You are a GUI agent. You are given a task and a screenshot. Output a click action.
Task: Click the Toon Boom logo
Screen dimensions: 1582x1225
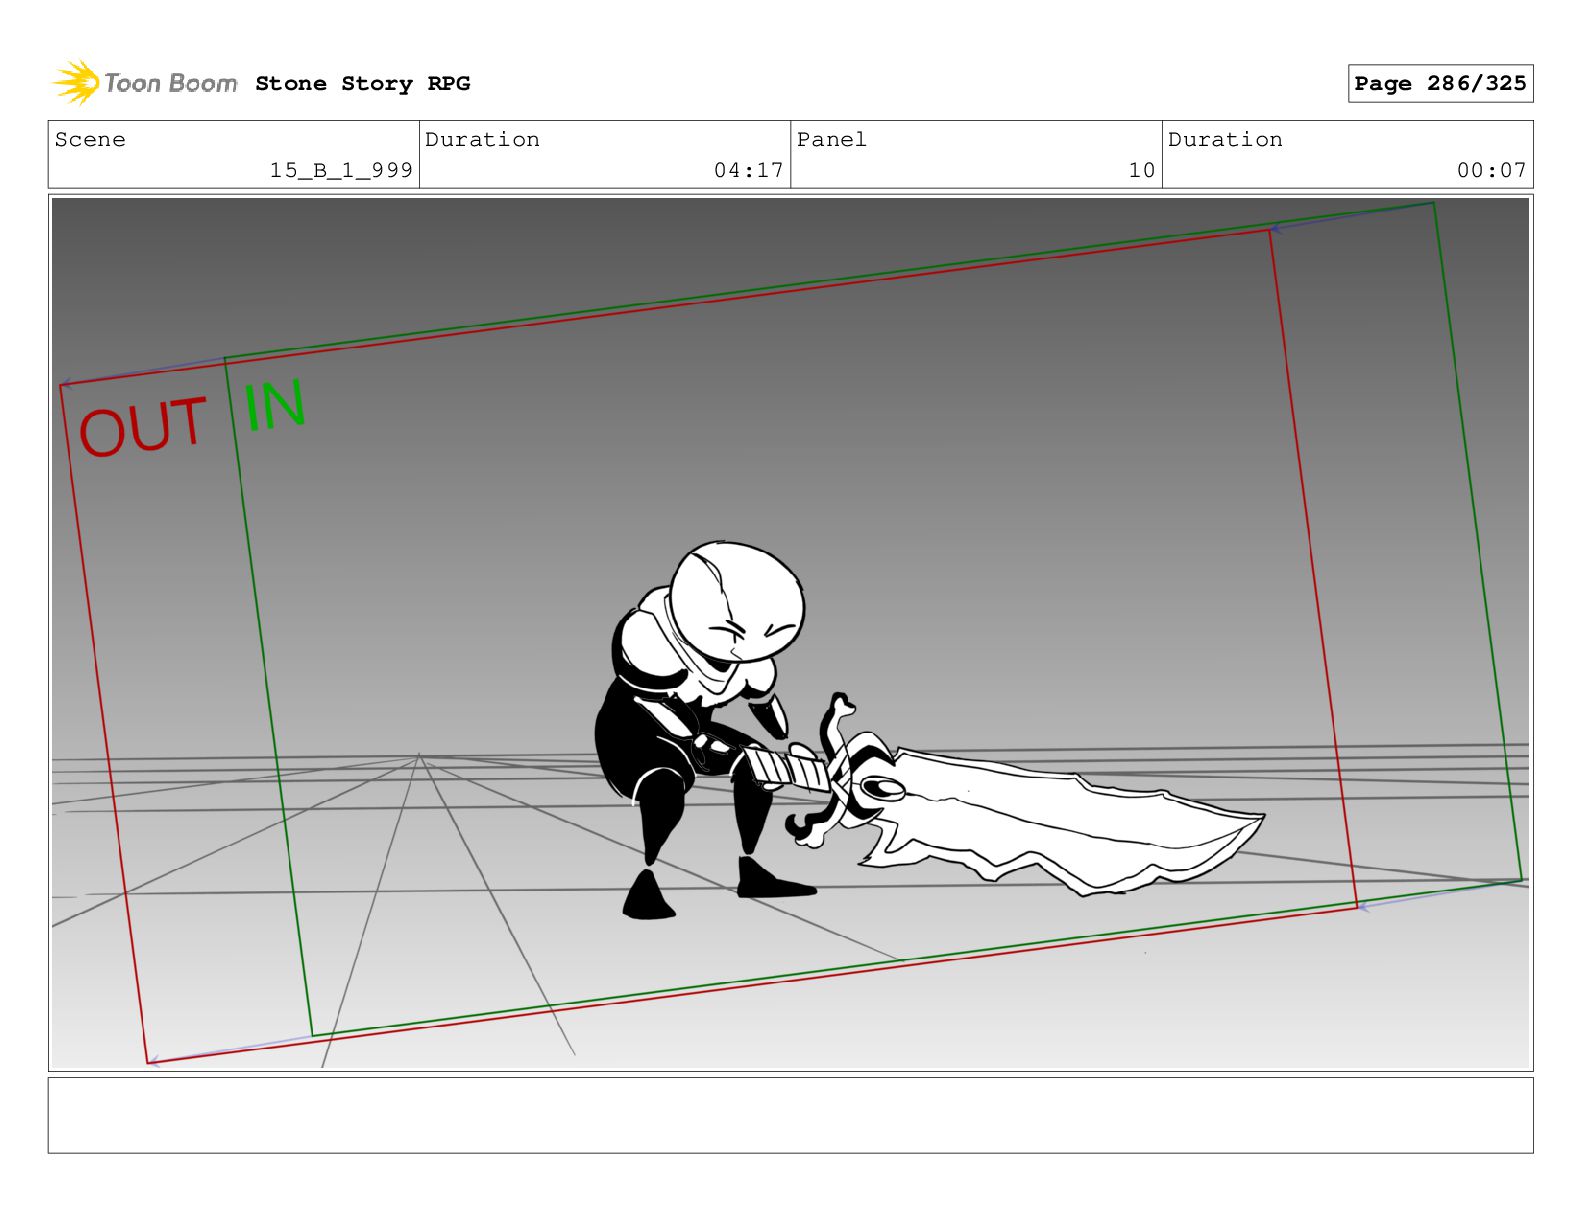tap(145, 83)
